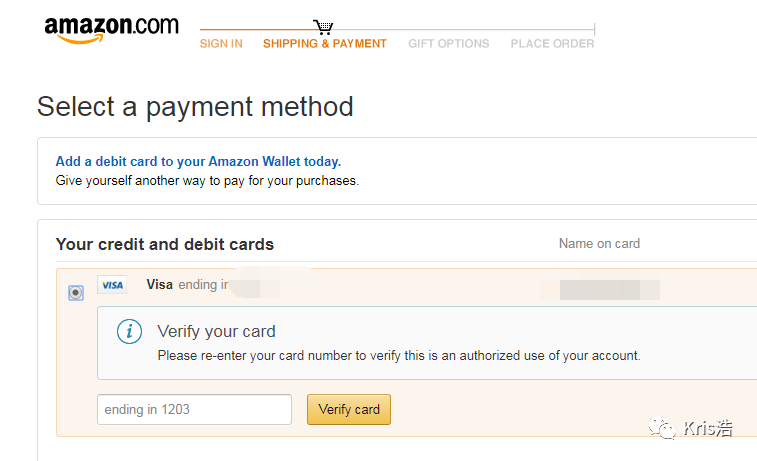
Task: Click the checkout progress bar end marker
Action: [594, 30]
